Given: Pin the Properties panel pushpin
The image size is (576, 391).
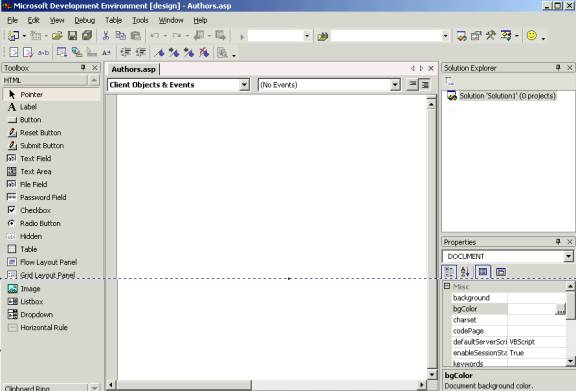Looking at the screenshot, I should (x=558, y=242).
